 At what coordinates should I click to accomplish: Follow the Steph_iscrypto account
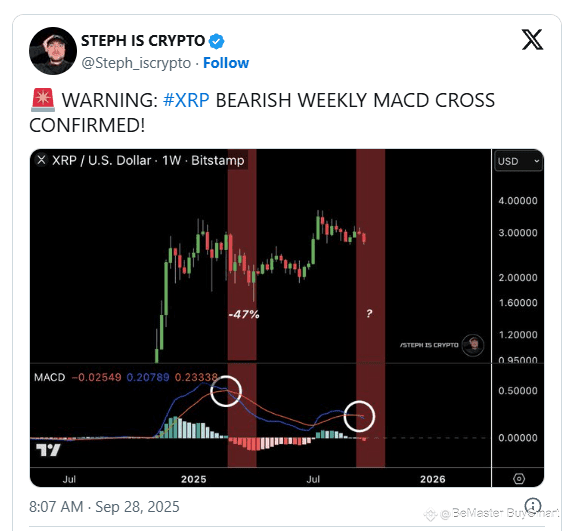point(226,63)
